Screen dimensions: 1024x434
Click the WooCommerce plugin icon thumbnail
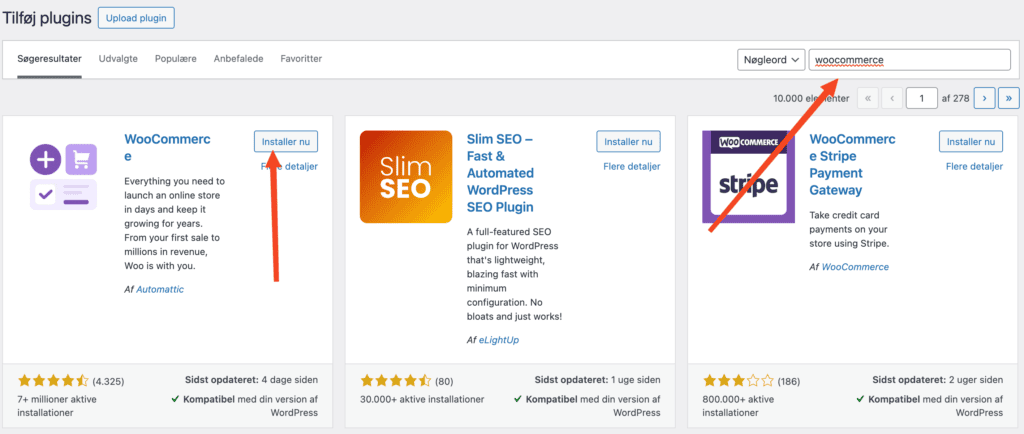click(x=63, y=178)
